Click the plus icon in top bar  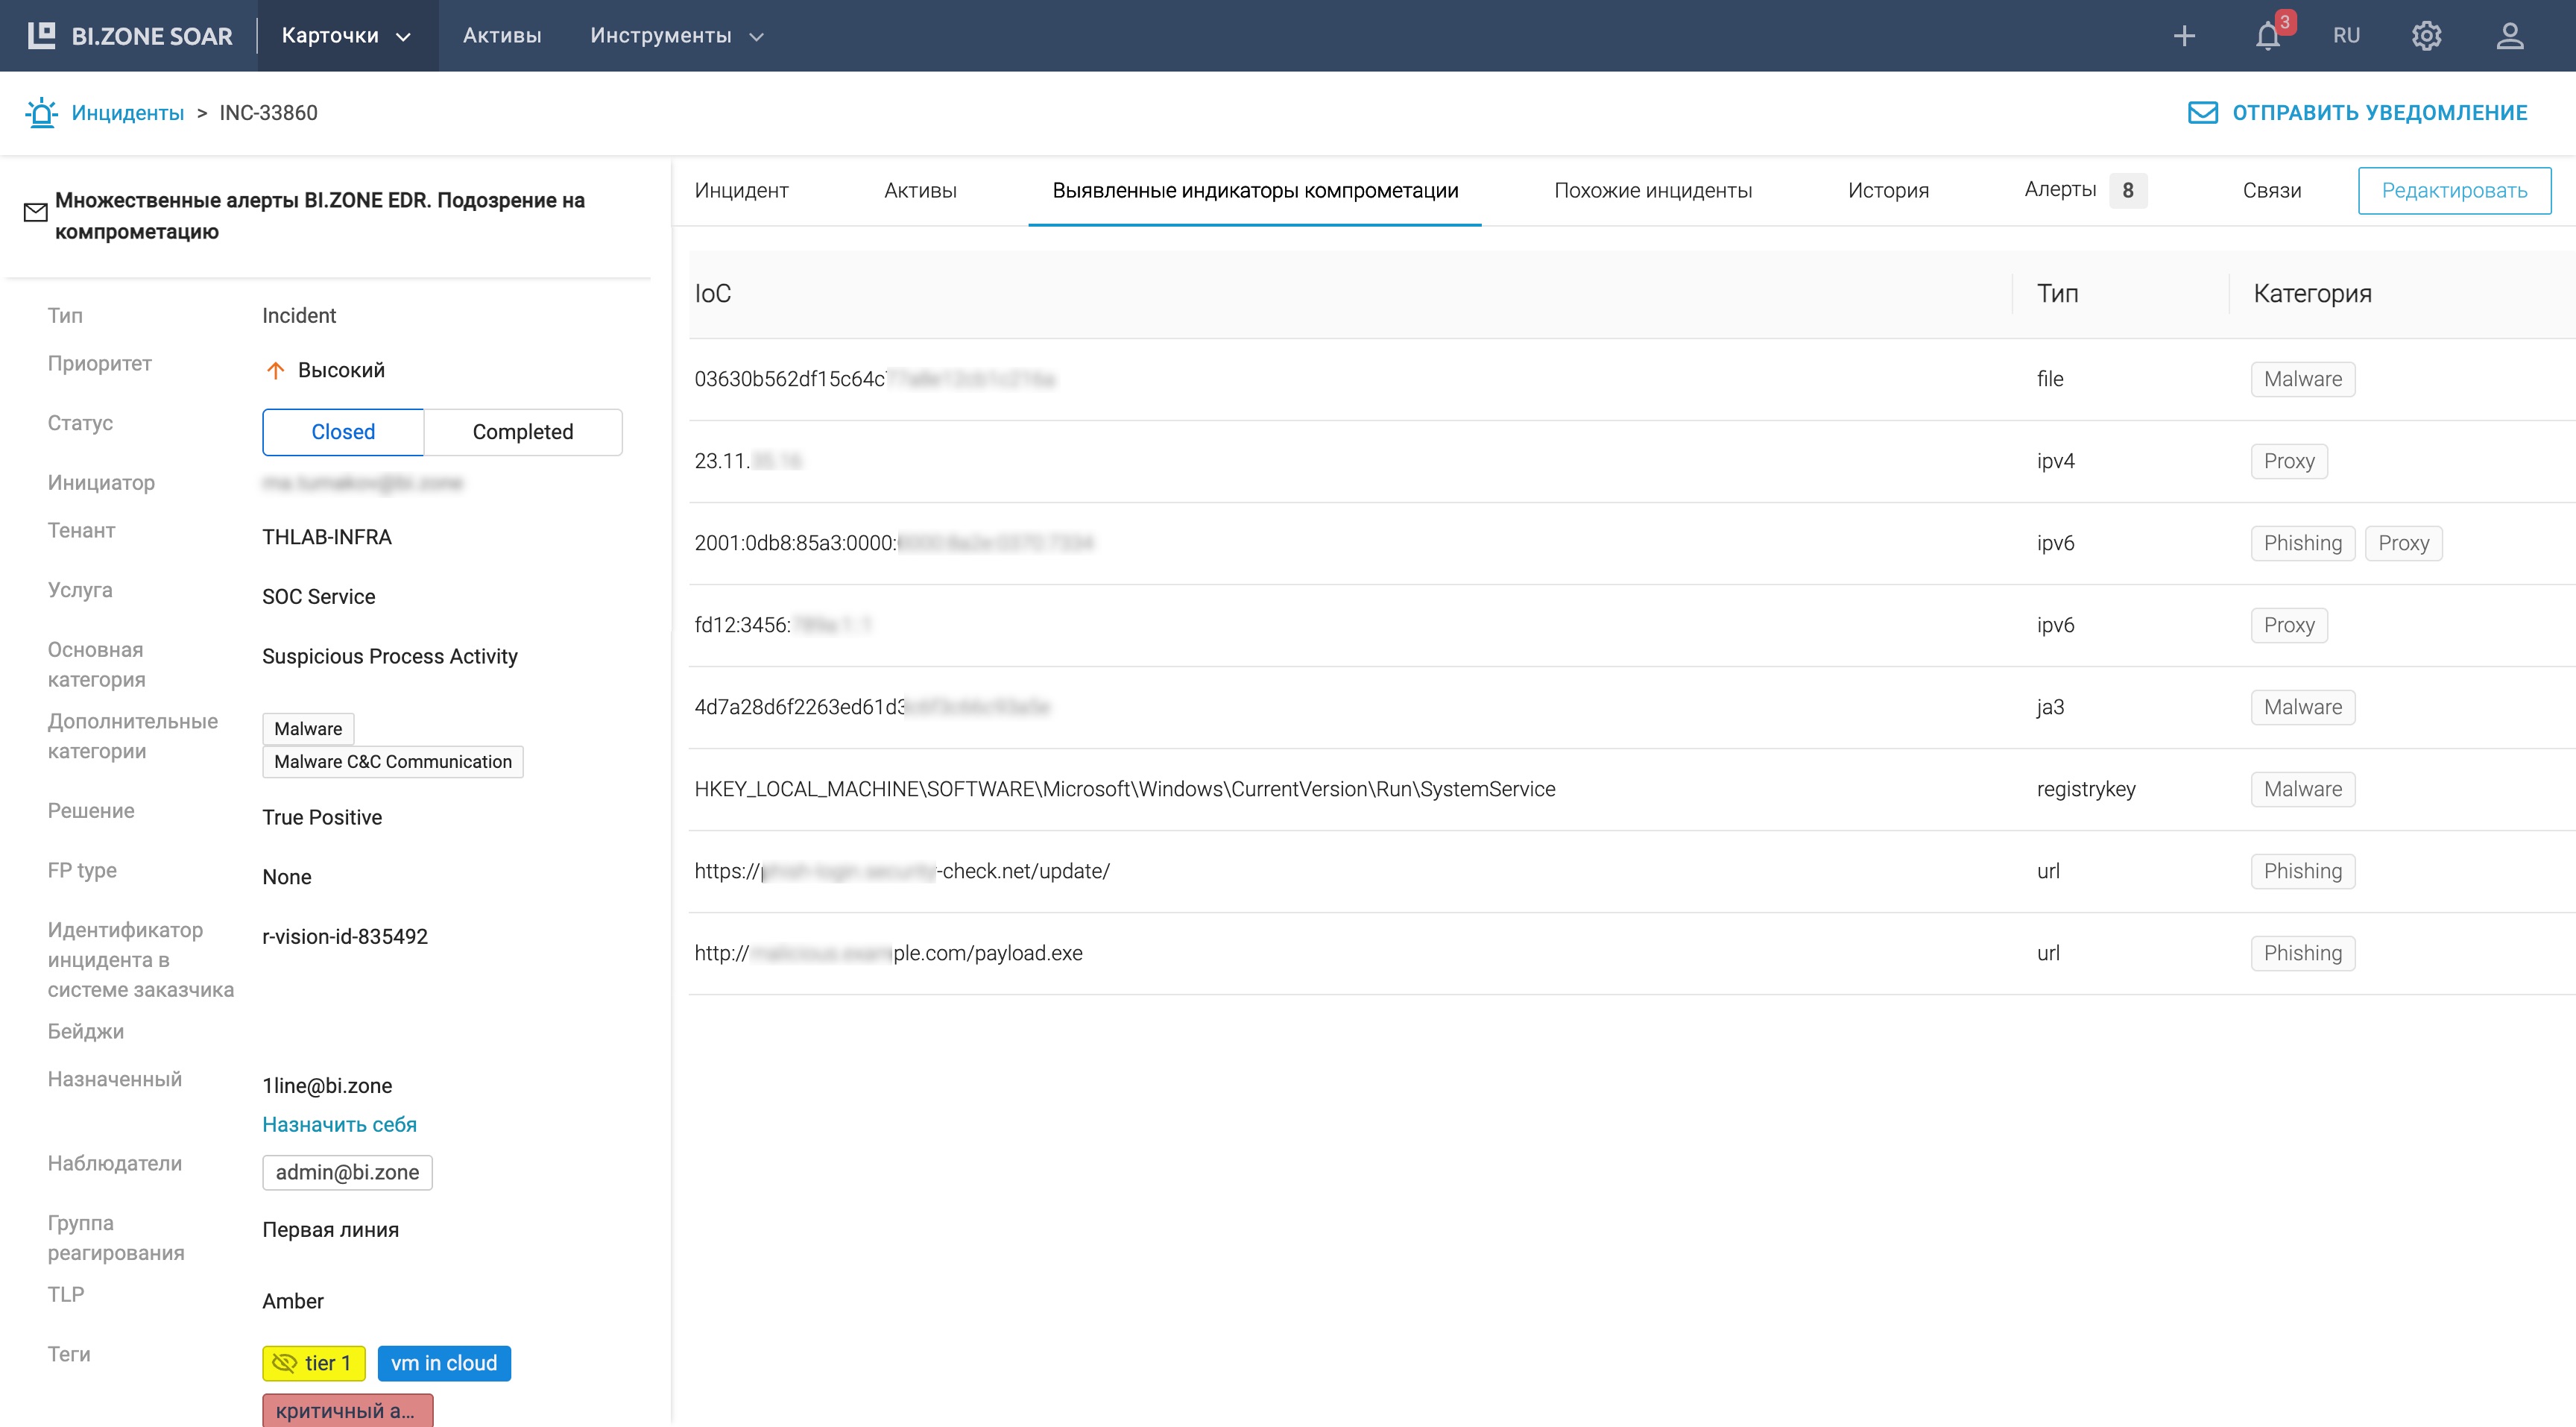point(2184,36)
